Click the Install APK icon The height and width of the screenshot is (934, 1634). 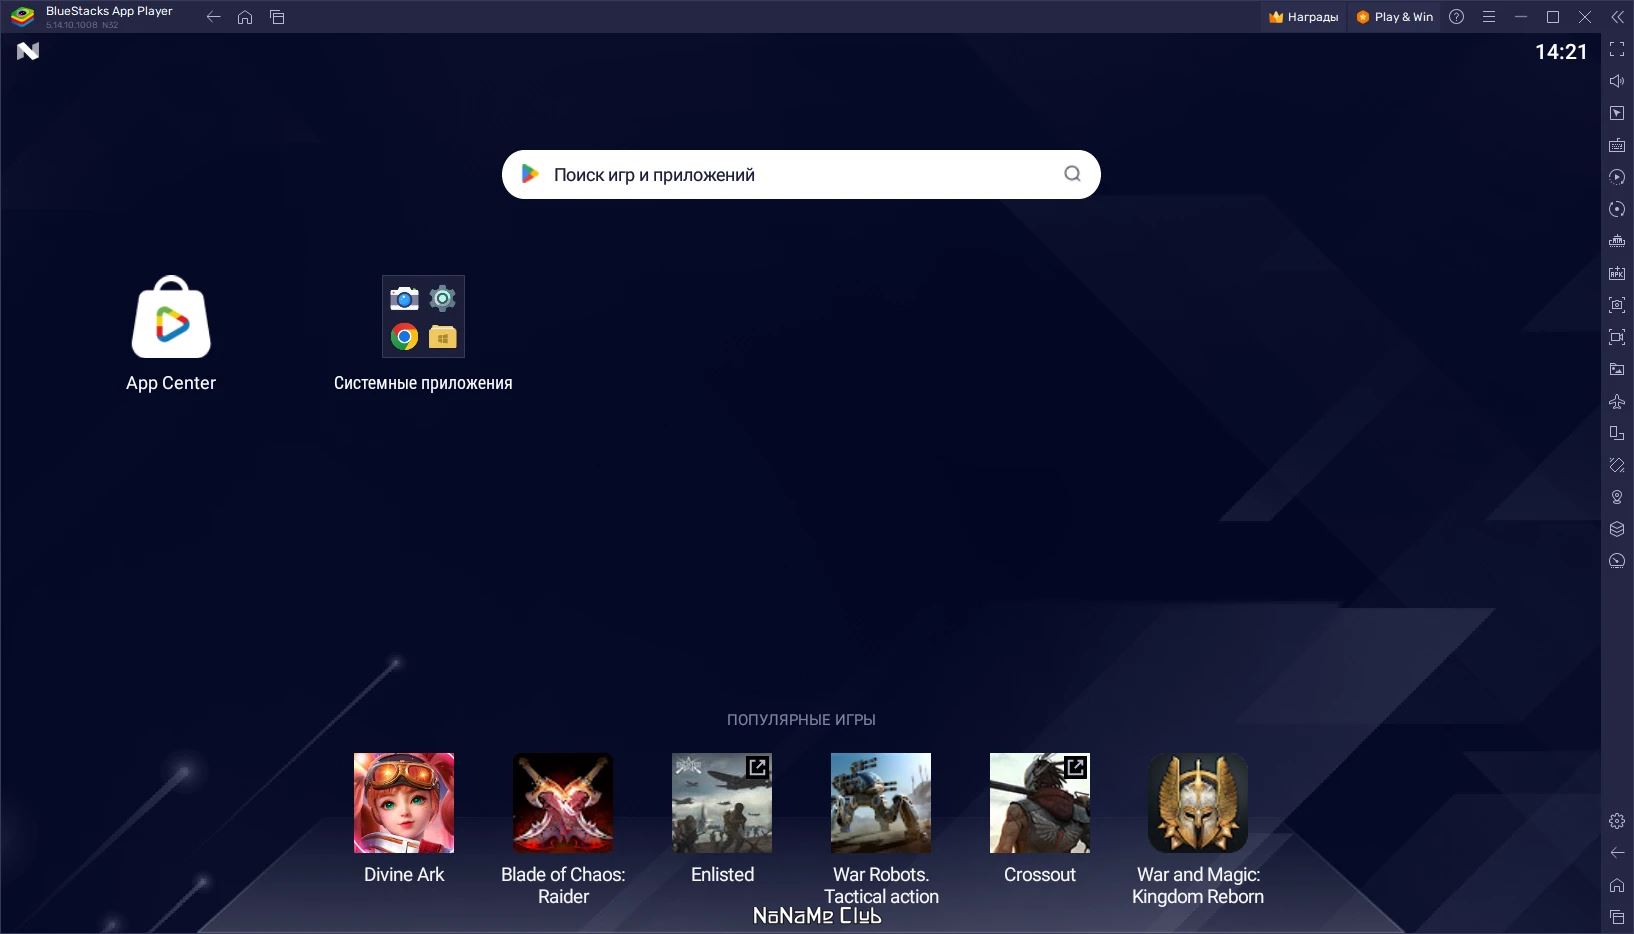click(1617, 273)
